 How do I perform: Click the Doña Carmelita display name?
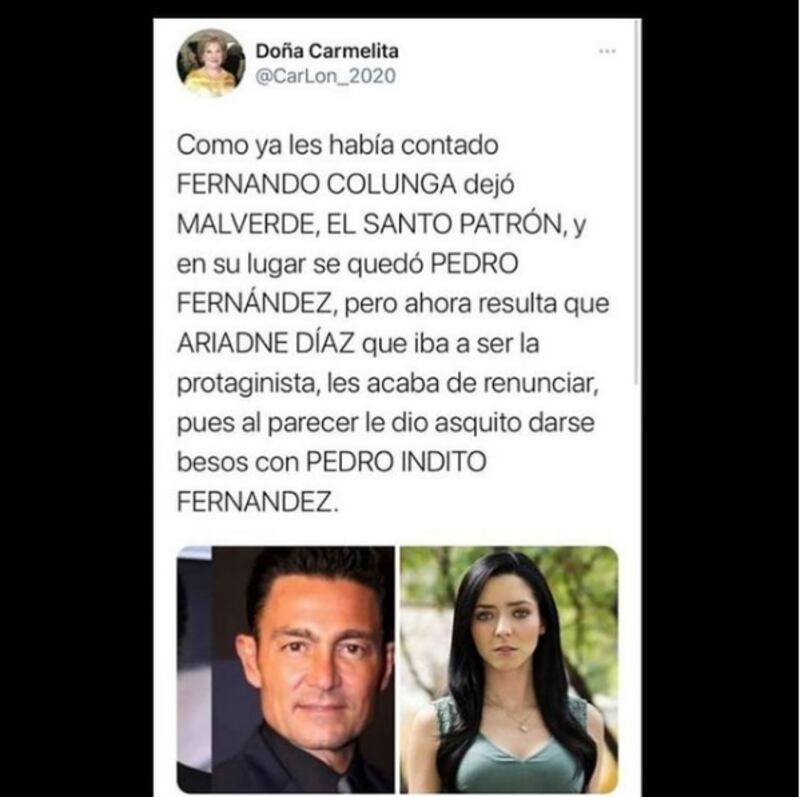pyautogui.click(x=327, y=51)
